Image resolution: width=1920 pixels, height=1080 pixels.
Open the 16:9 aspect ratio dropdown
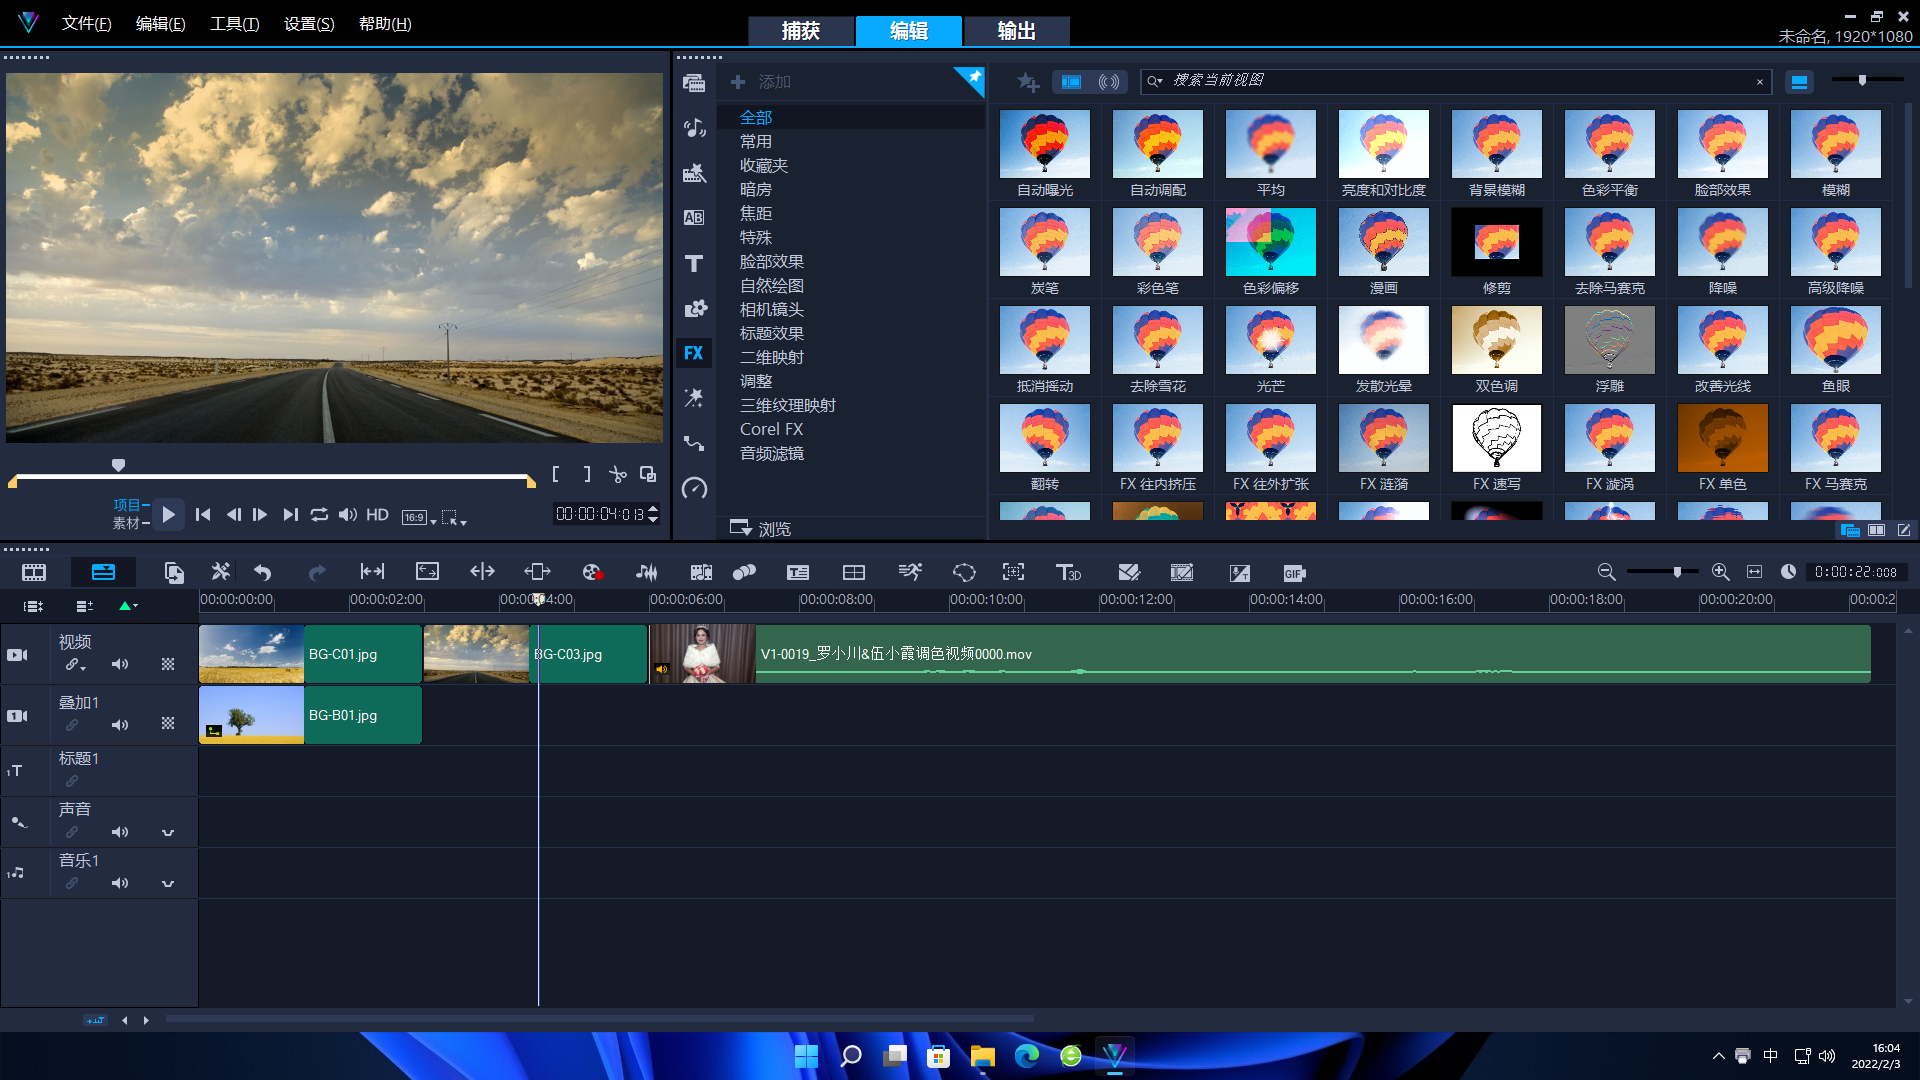point(419,517)
